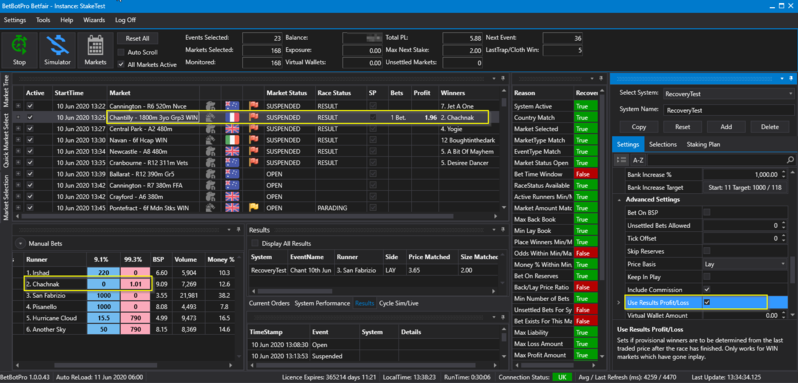Toggle the Auto Scroll checkbox
Image resolution: width=798 pixels, height=383 pixels.
[121, 52]
